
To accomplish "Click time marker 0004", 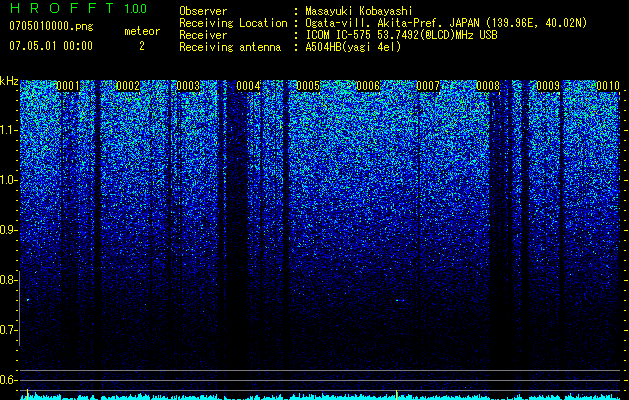I will (248, 86).
